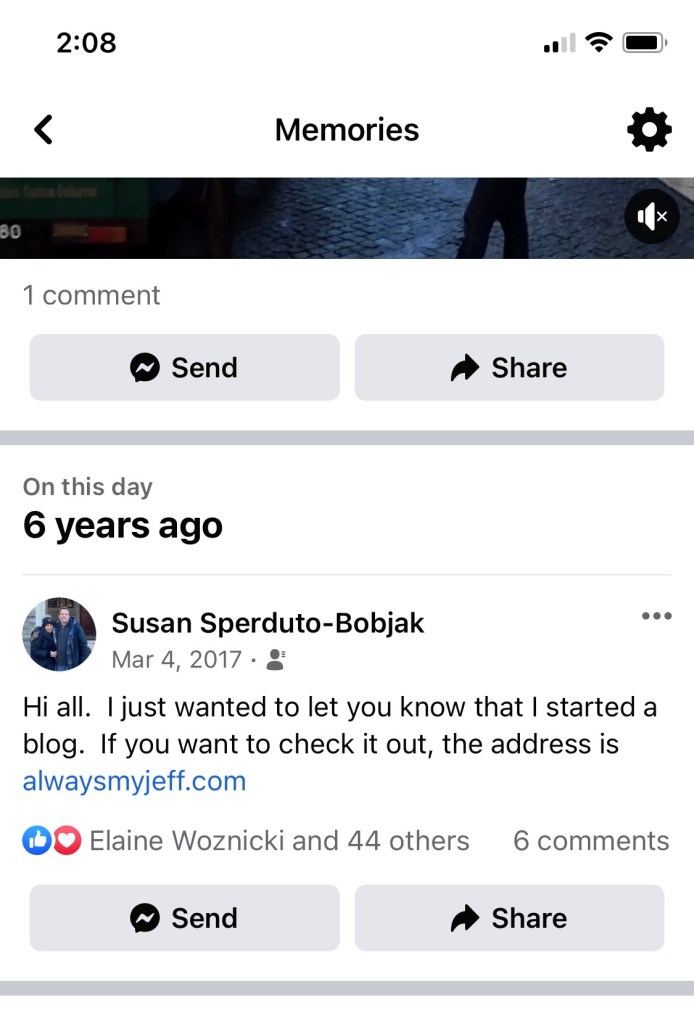The height and width of the screenshot is (1024, 694).
Task: Visit the alwaysmyjeff.com link
Action: click(134, 781)
